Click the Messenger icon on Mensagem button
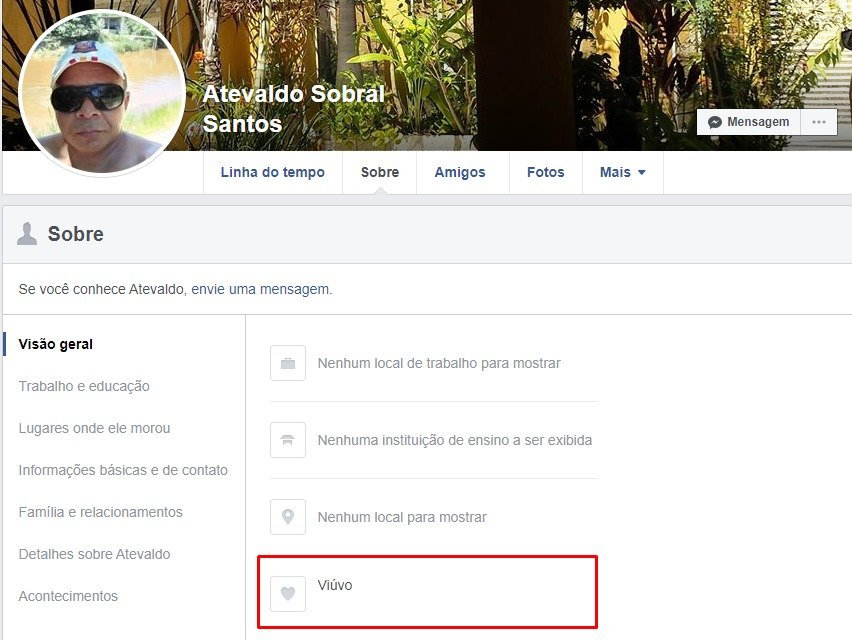Screen dimensions: 852x640 715,122
